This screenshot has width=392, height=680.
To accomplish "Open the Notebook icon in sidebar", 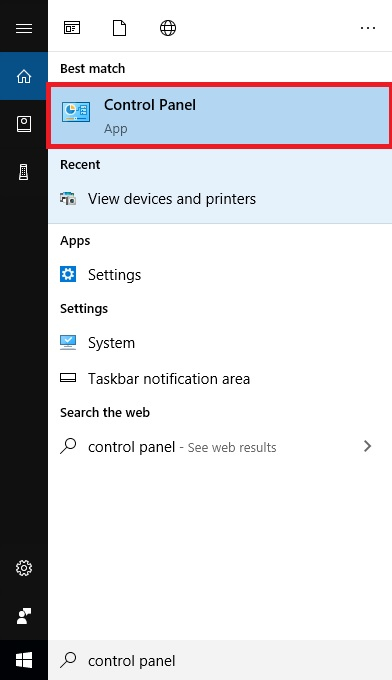I will [24, 124].
